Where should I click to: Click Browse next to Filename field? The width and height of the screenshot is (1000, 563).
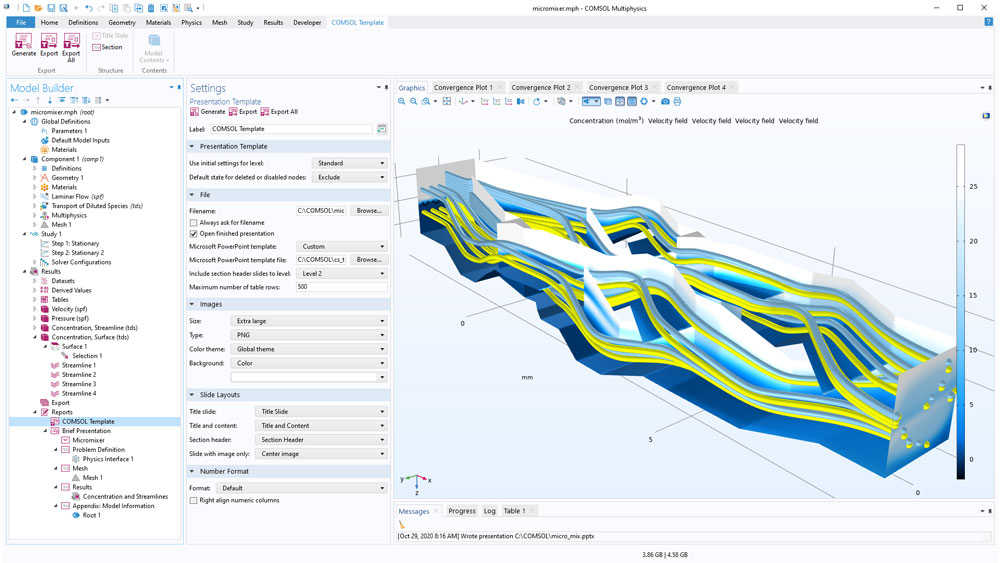[369, 211]
